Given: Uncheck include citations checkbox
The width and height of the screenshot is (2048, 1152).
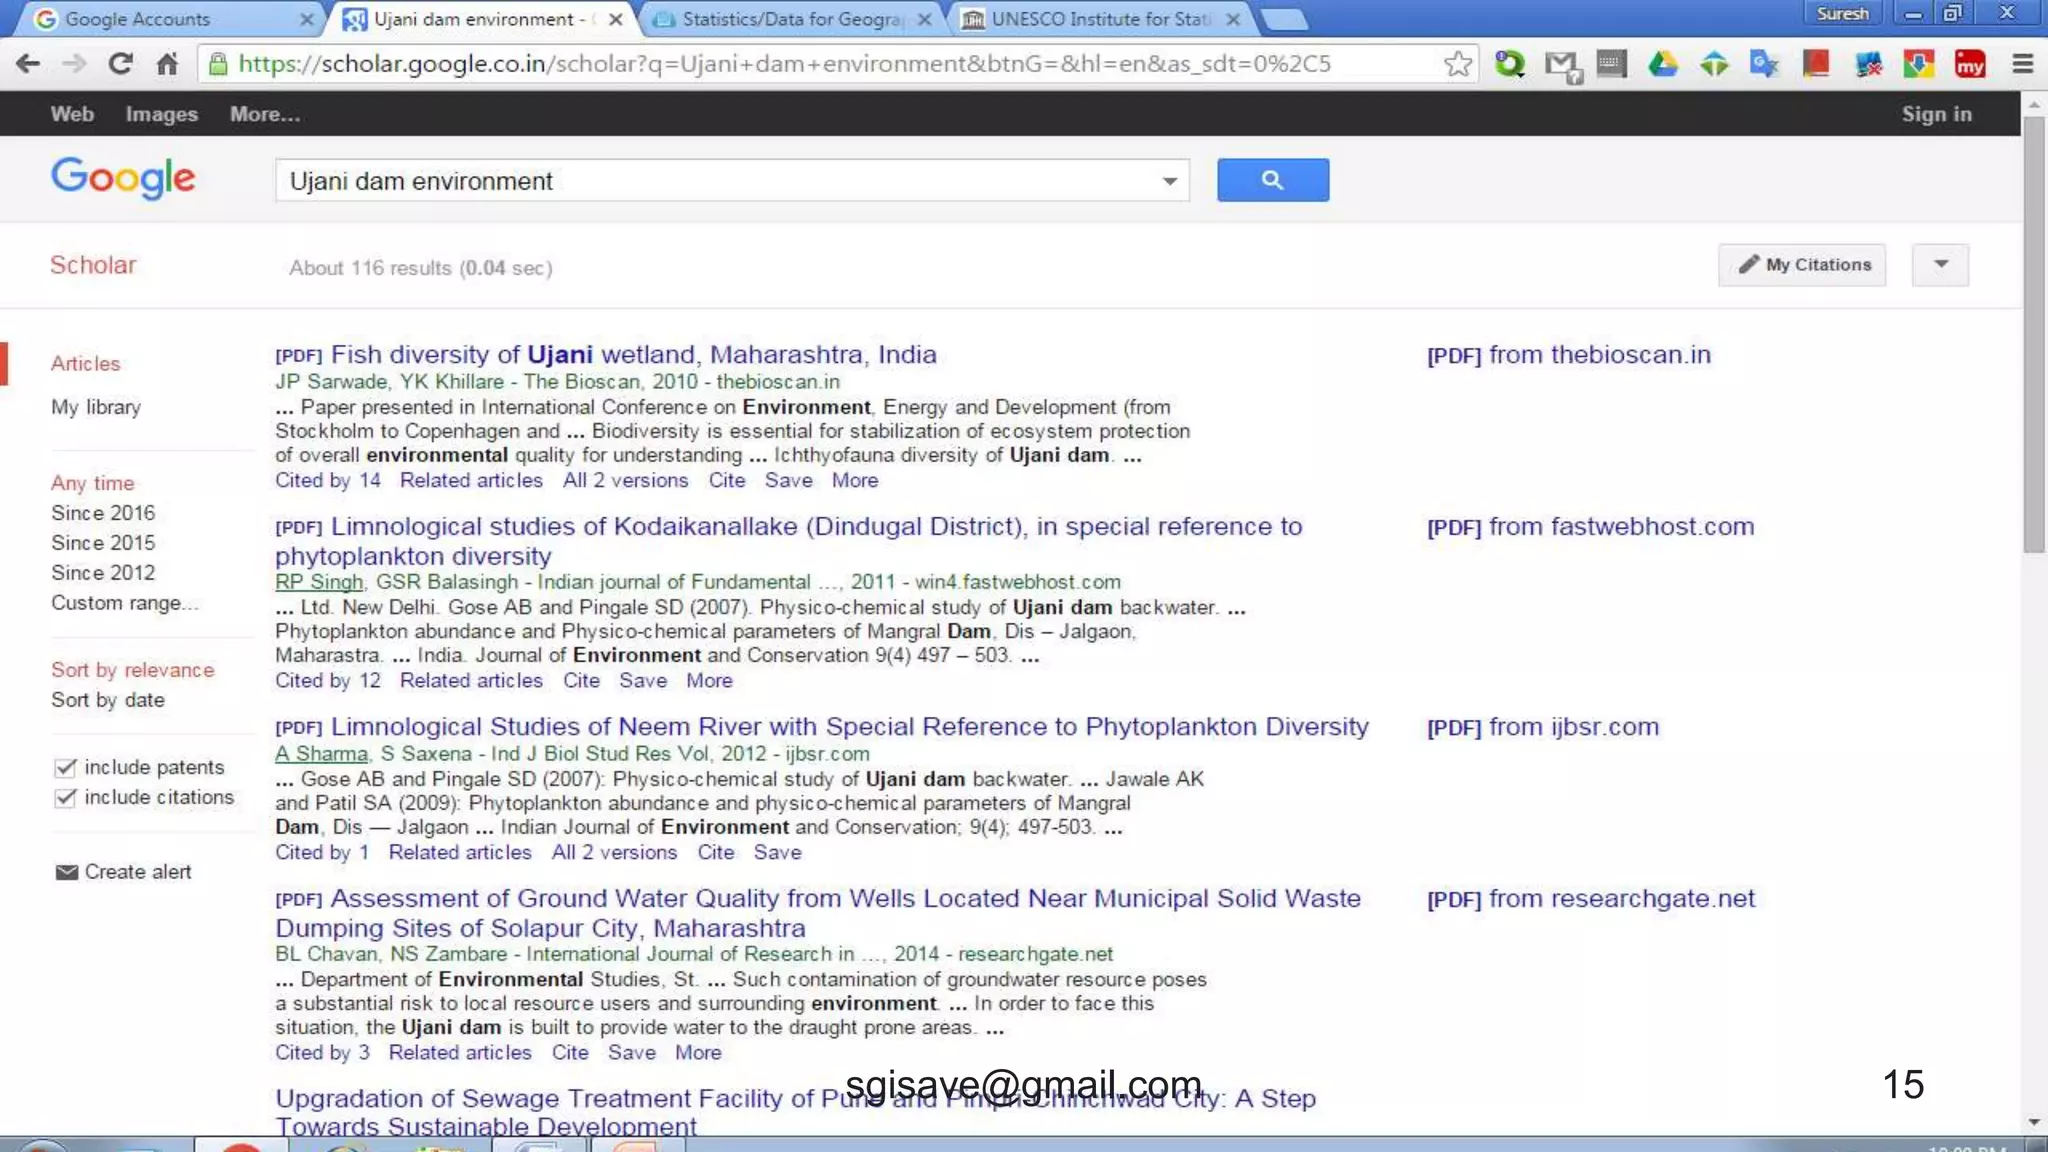Looking at the screenshot, I should coord(65,797).
